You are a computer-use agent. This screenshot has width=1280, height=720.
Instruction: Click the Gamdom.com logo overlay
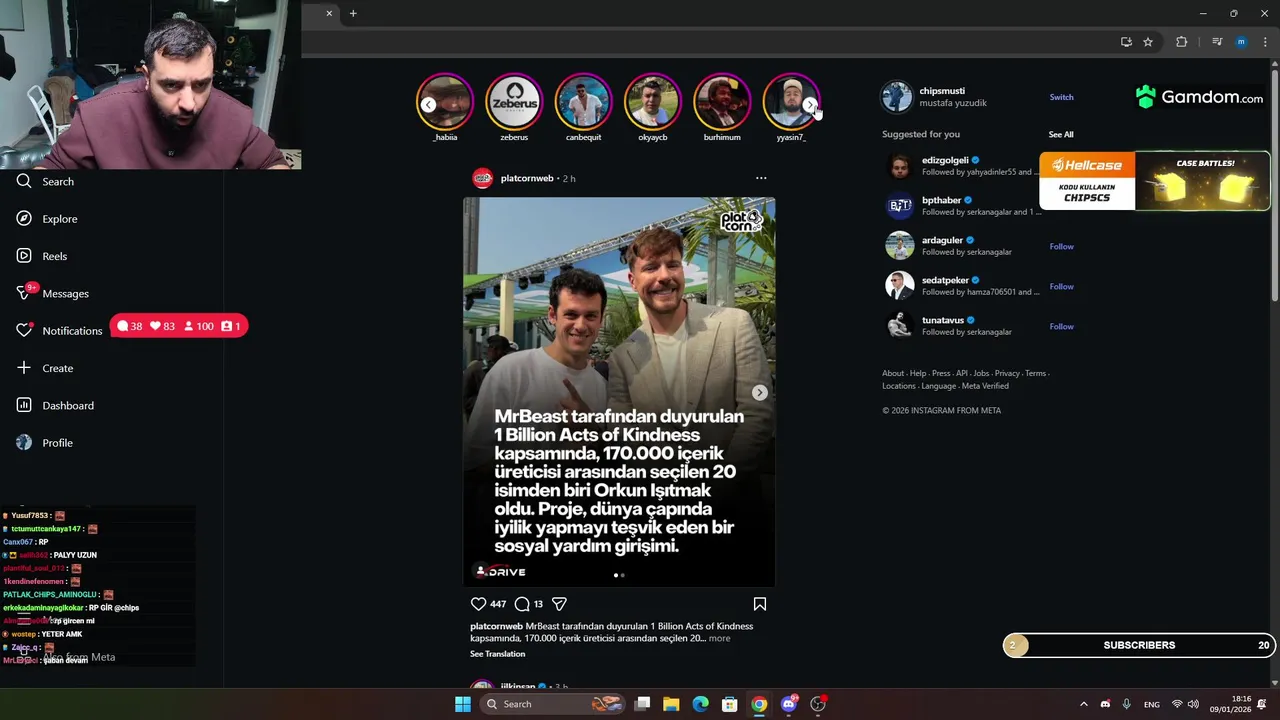[x=1199, y=97]
